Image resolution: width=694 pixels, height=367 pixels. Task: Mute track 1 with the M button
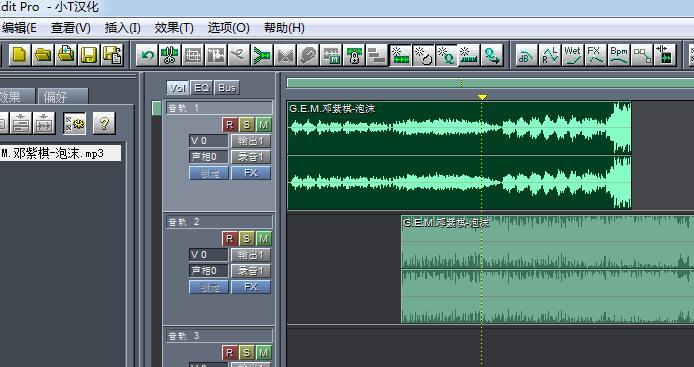click(264, 125)
